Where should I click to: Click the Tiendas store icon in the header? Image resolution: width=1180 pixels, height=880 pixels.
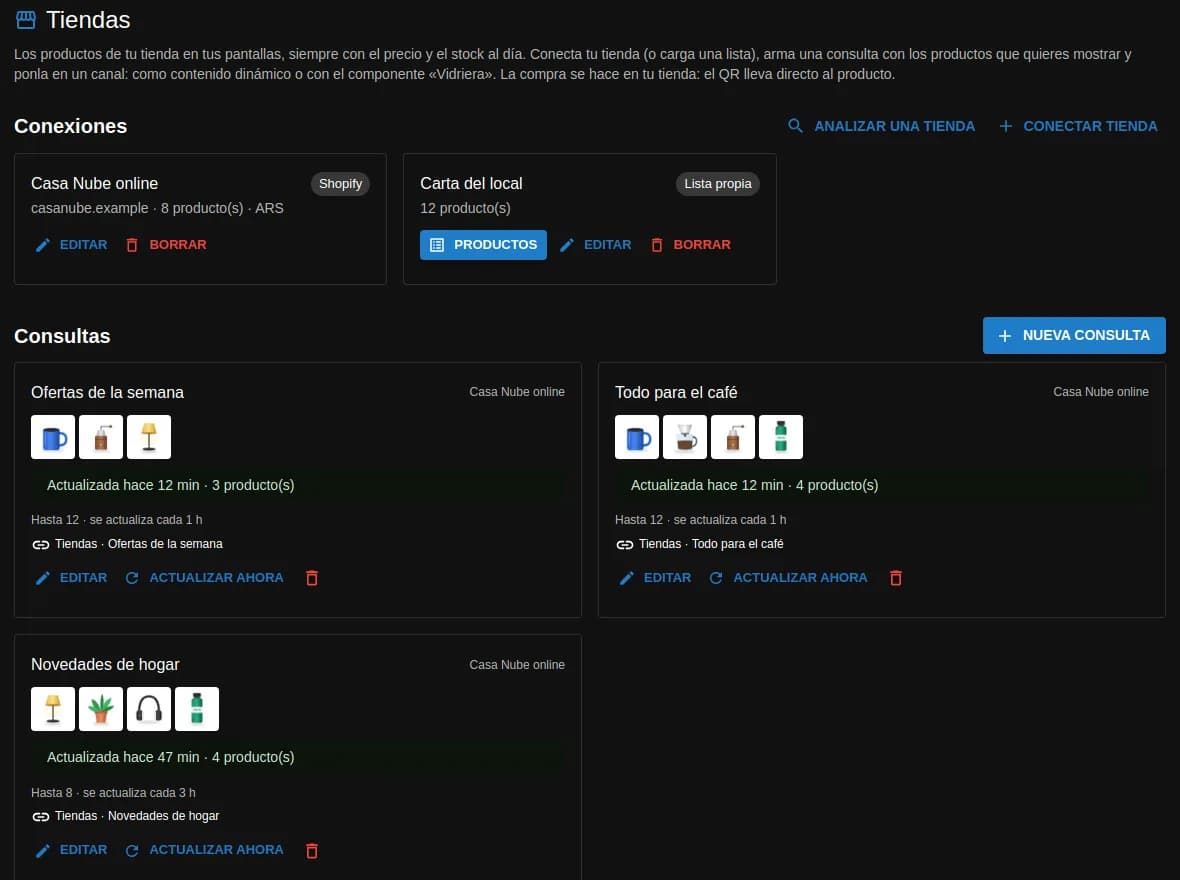tap(26, 20)
